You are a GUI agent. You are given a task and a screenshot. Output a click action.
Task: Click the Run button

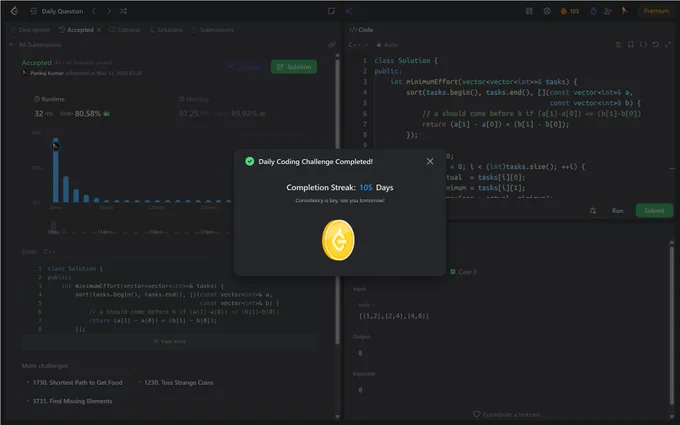(618, 211)
